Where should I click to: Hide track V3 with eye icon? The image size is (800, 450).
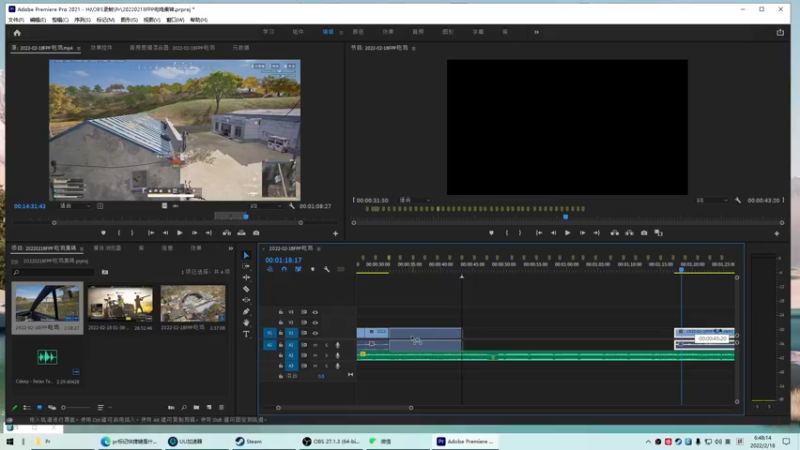click(315, 312)
